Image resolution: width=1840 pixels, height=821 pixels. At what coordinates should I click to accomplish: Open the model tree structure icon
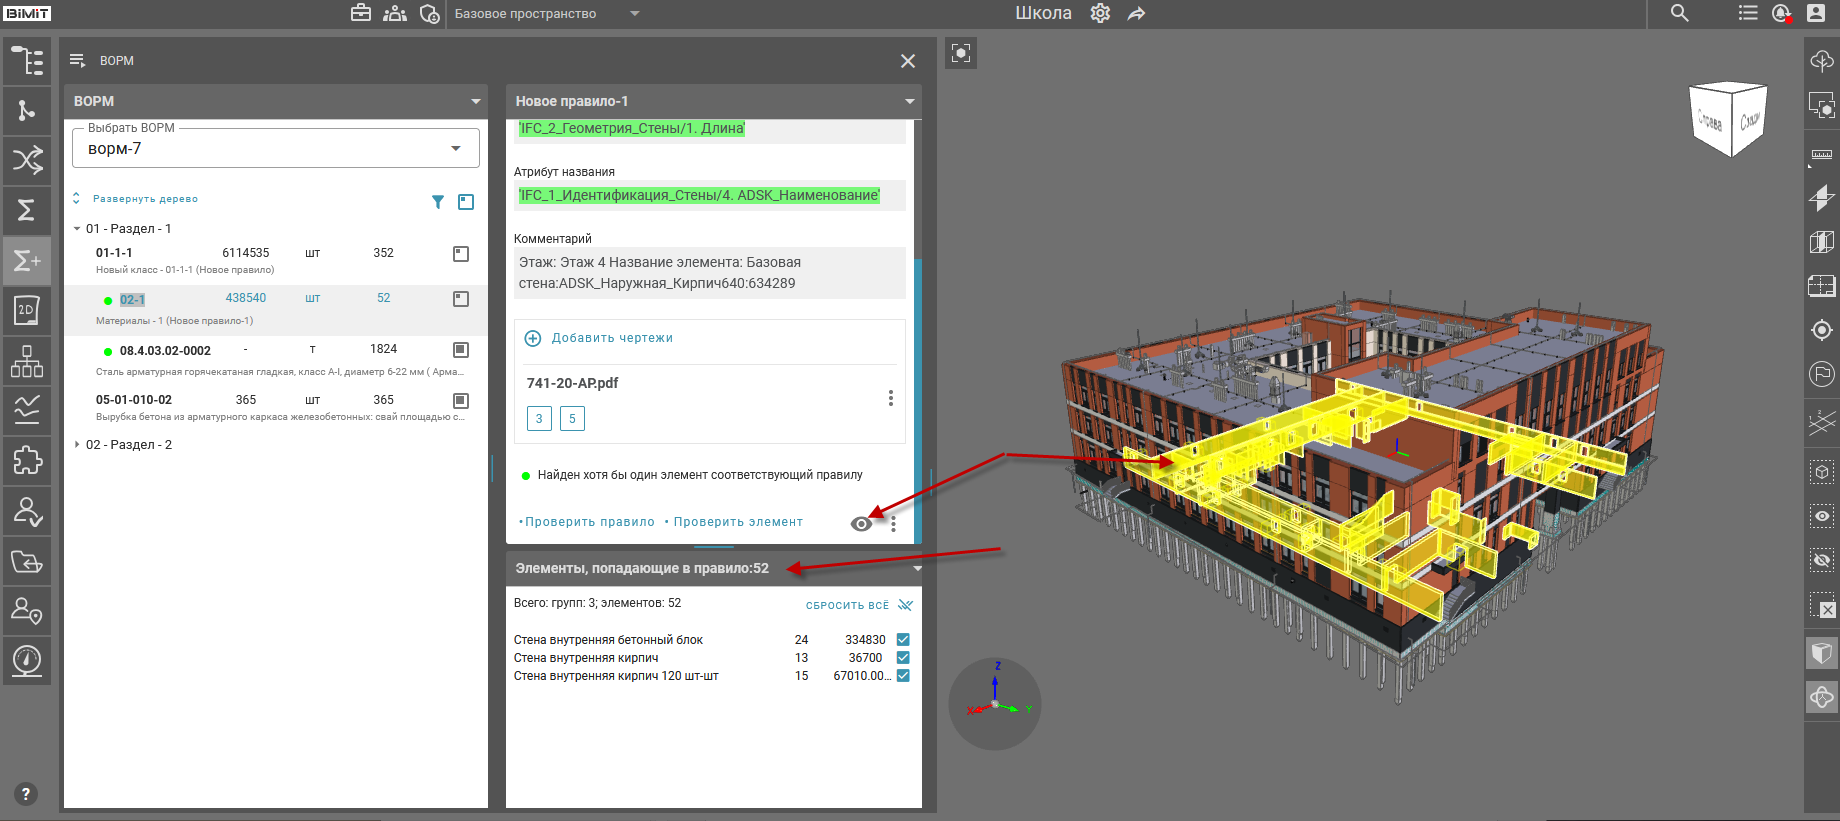[27, 61]
